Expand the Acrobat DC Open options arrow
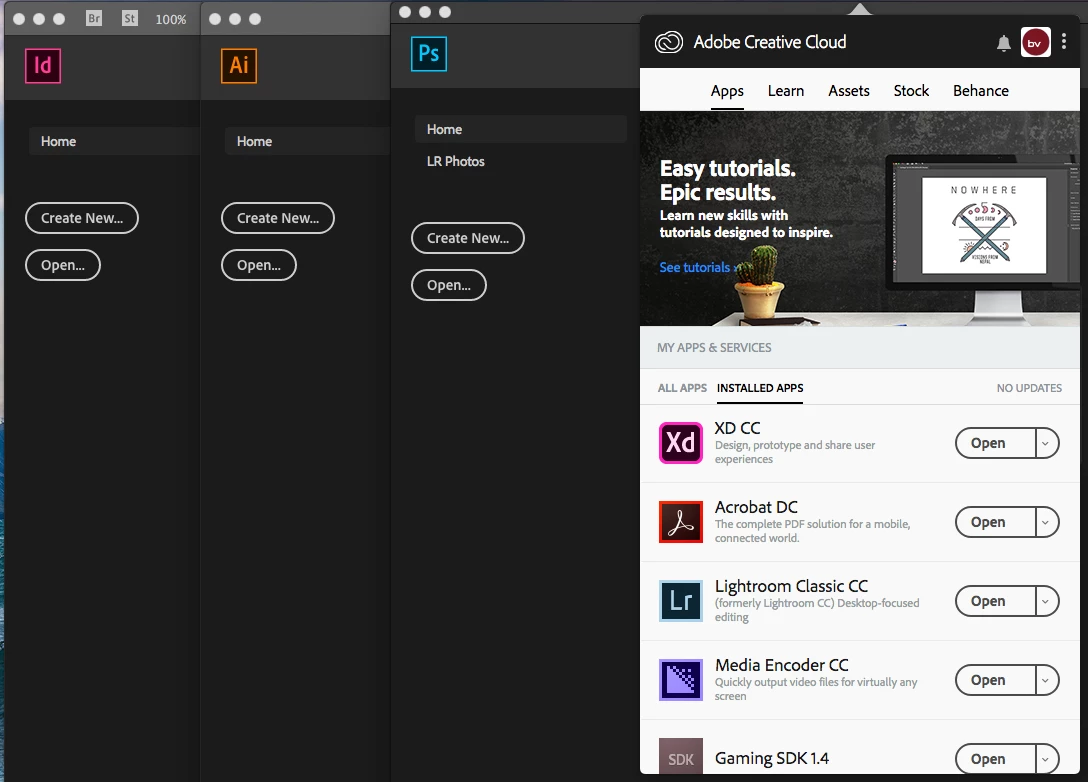Screen dimensions: 1088x782 tap(1046, 522)
